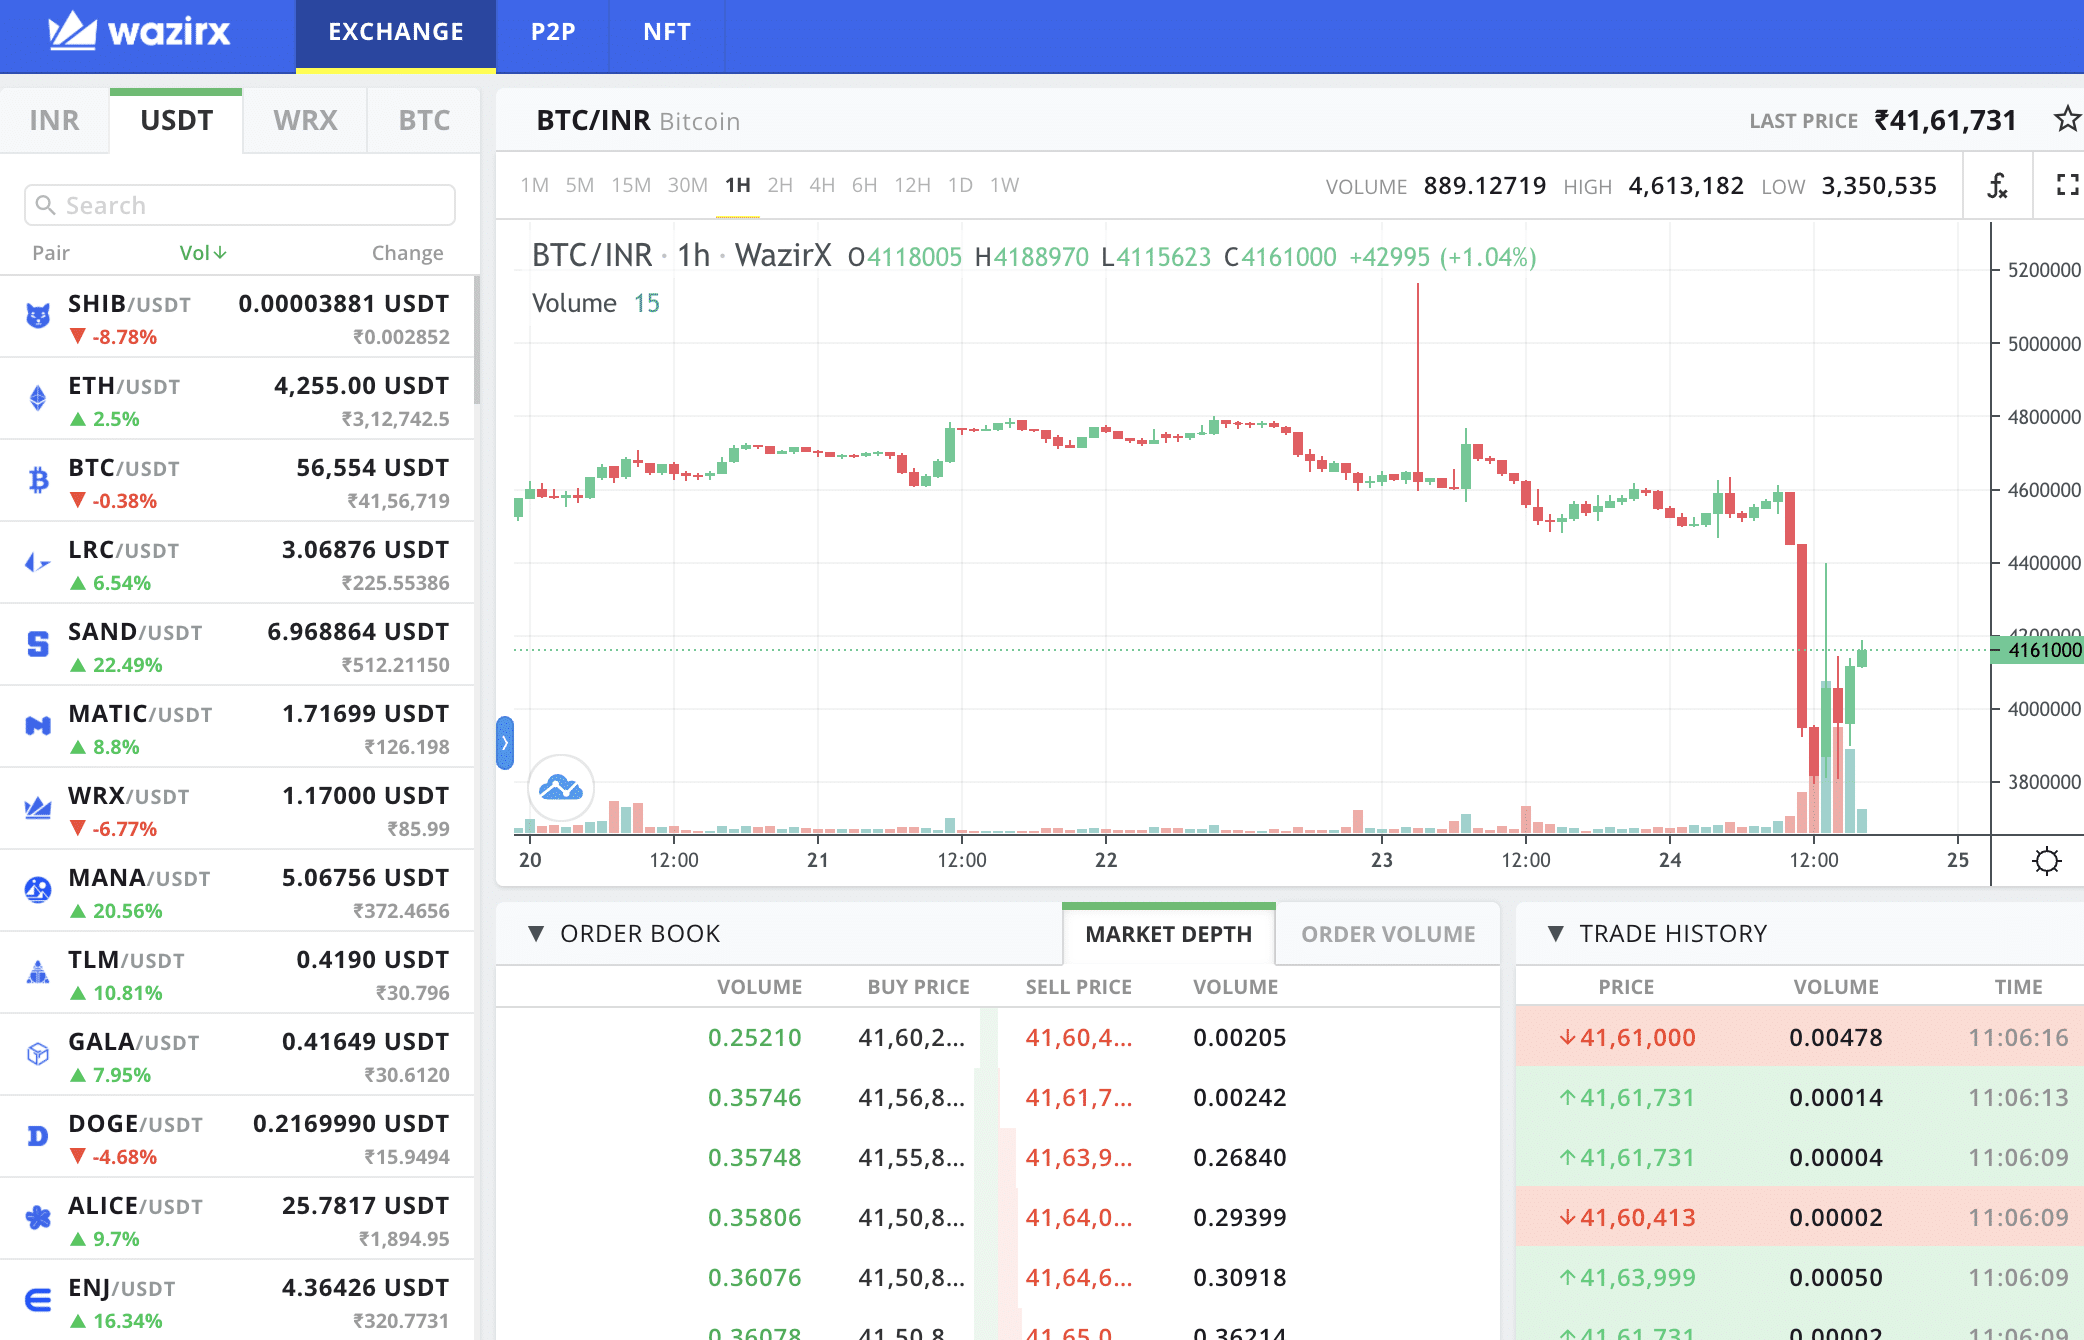
Task: Click the TLM coin icon
Action: (38, 973)
